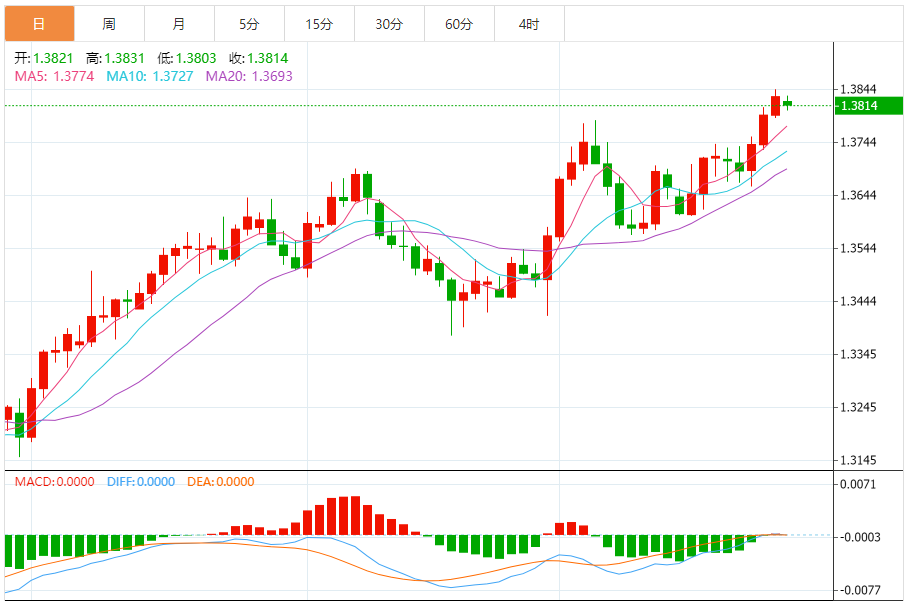Screen dimensions: 911x601
Task: Click the DIFF:0.0000 indicator label
Action: coord(141,482)
